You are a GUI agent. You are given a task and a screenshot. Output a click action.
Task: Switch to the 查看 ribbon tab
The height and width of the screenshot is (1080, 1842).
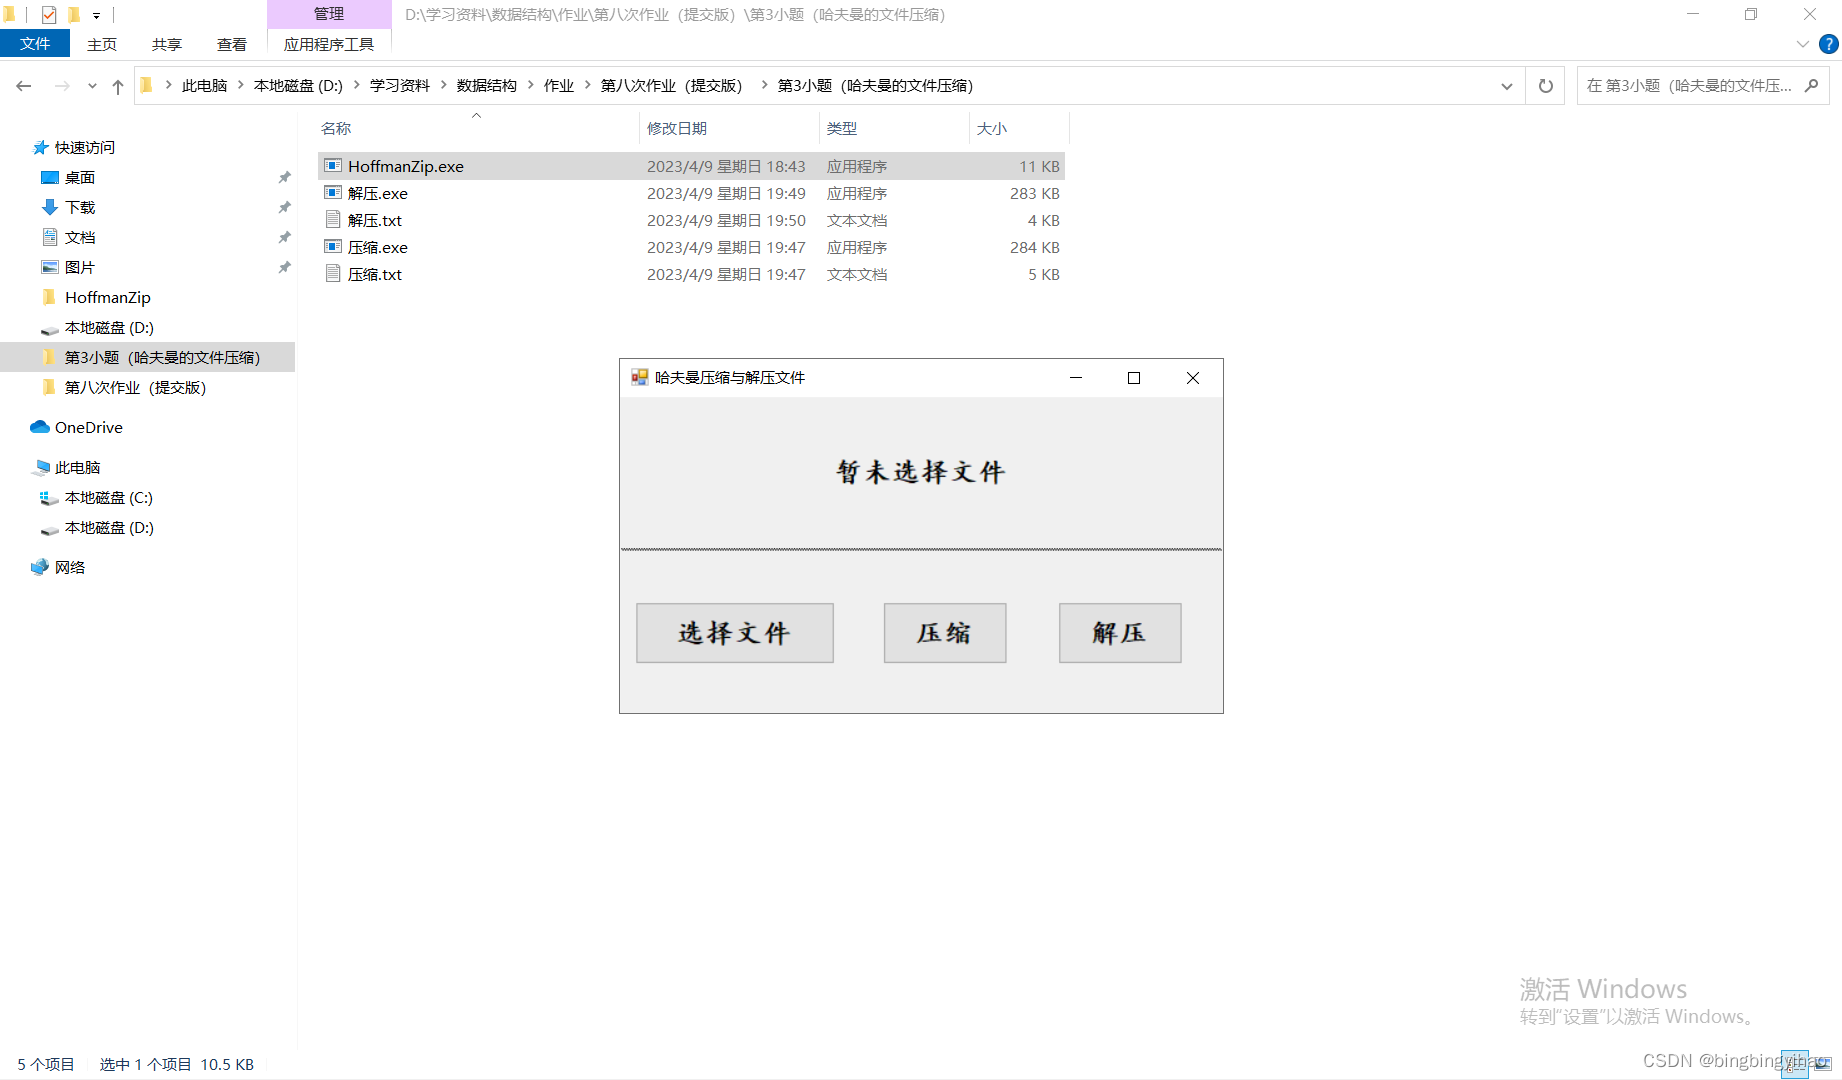click(232, 44)
